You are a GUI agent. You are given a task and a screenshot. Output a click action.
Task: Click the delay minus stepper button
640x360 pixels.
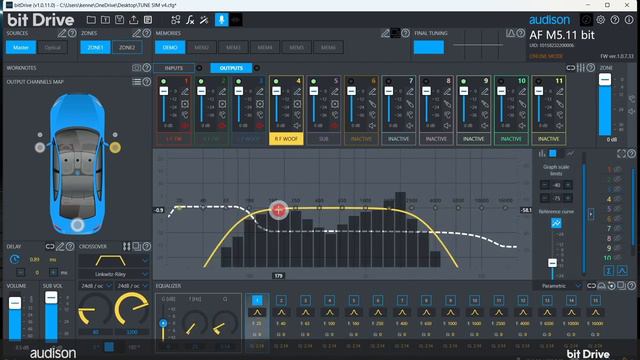click(21, 272)
